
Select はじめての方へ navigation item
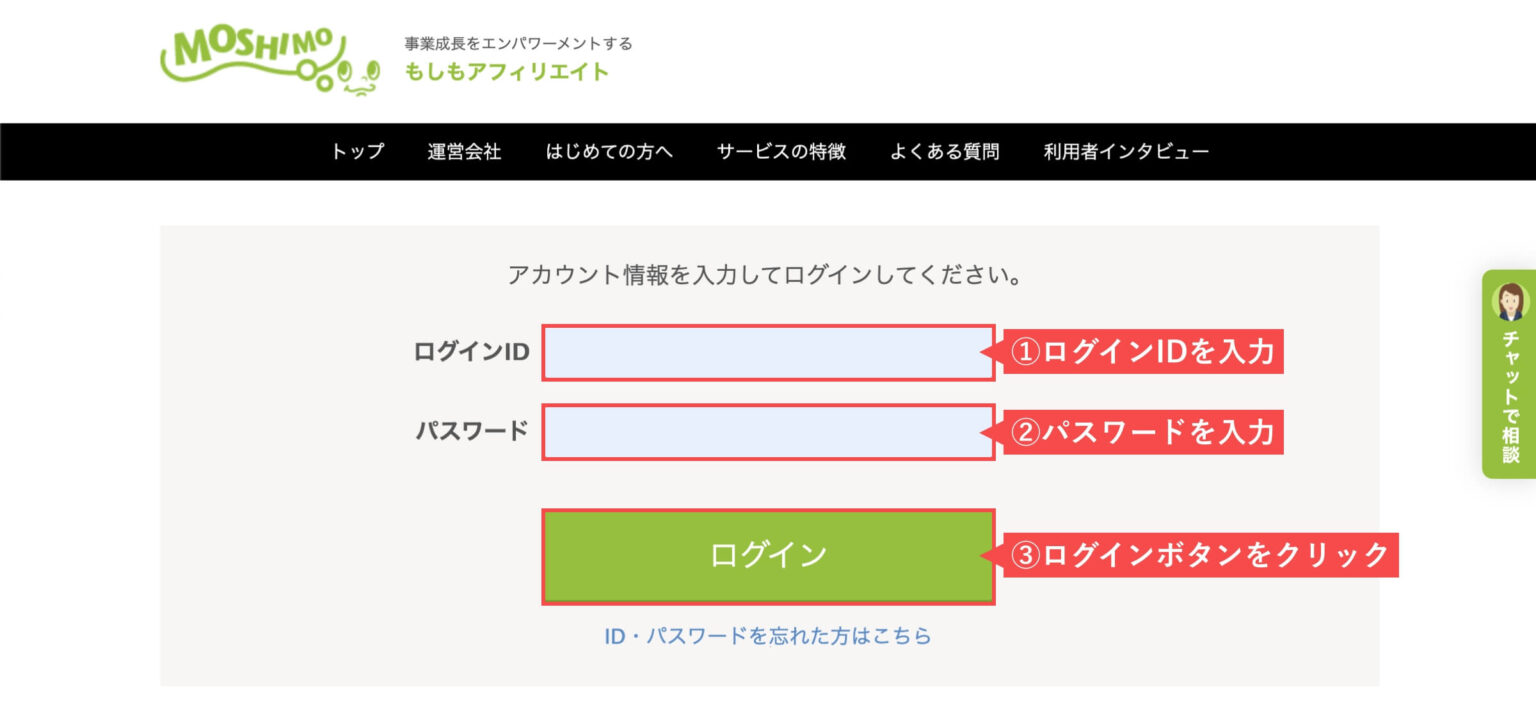click(x=608, y=151)
